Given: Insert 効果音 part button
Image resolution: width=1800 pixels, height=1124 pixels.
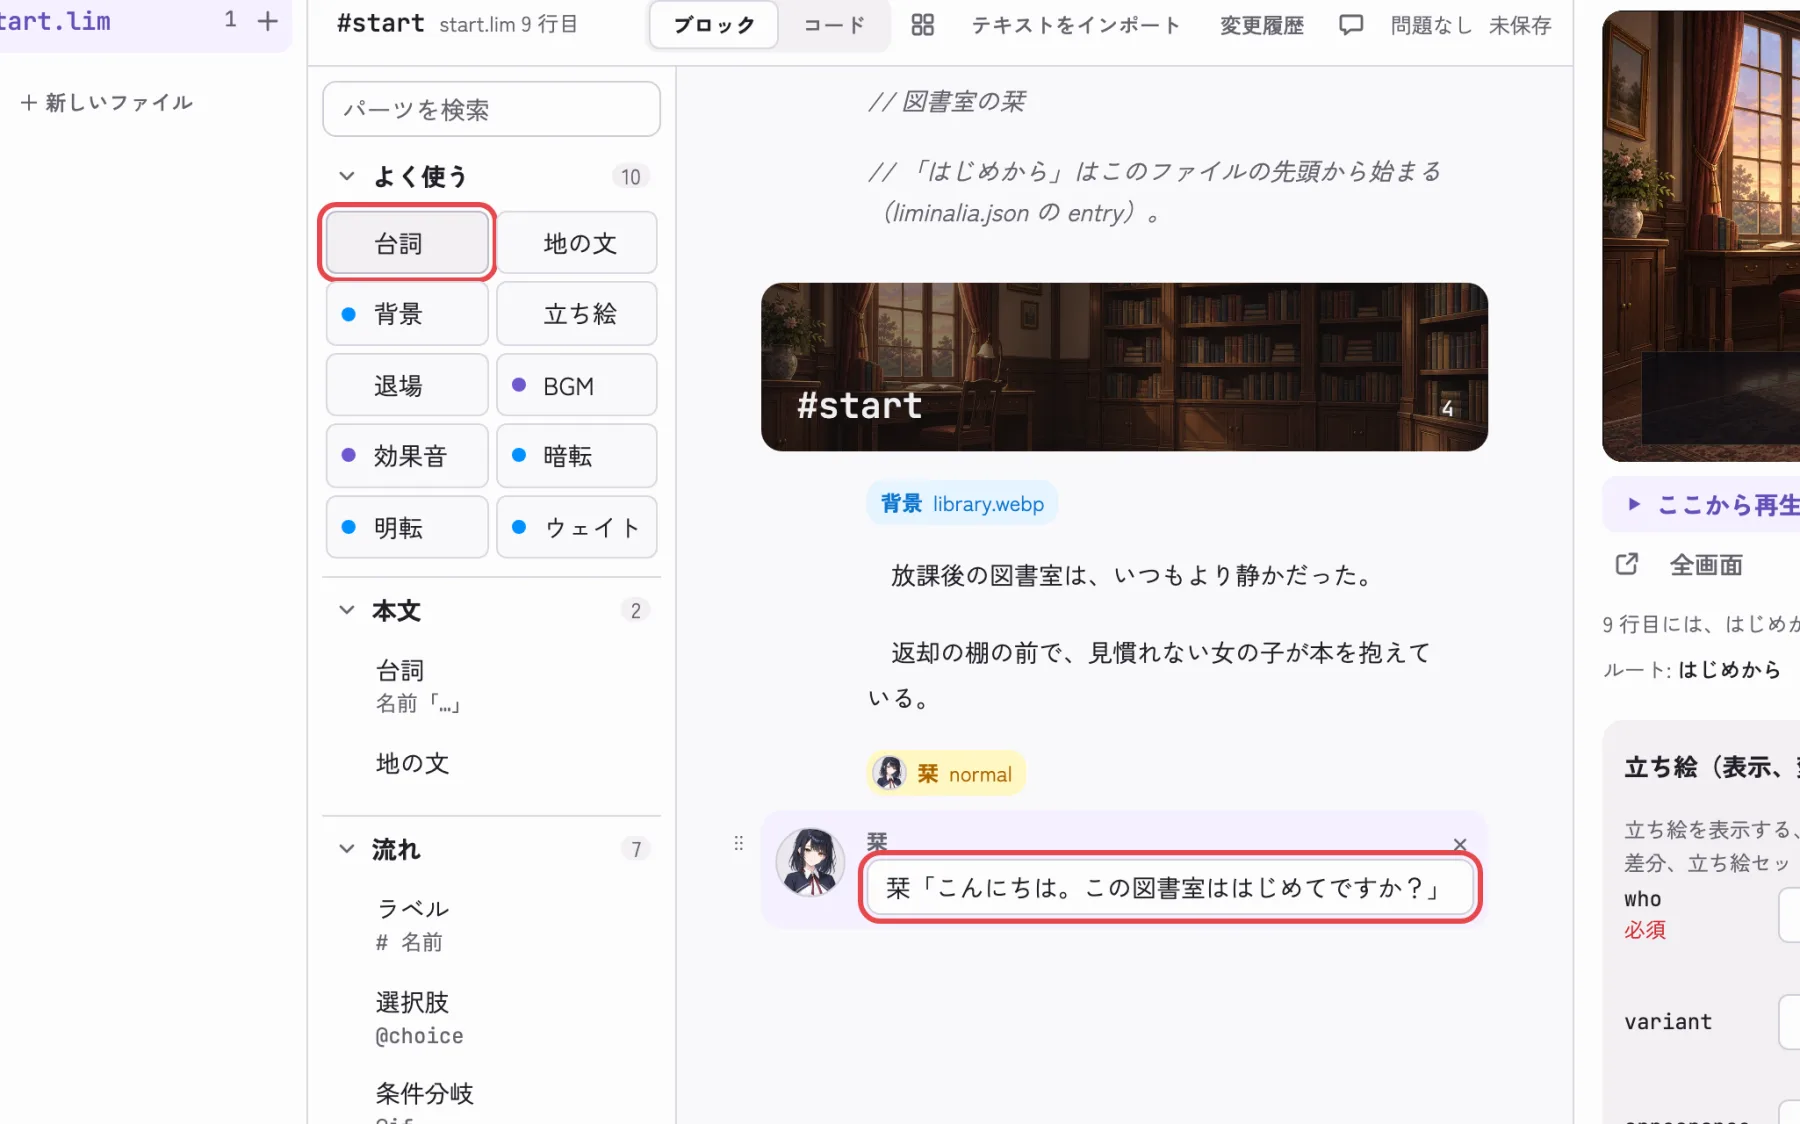Looking at the screenshot, I should coord(407,456).
